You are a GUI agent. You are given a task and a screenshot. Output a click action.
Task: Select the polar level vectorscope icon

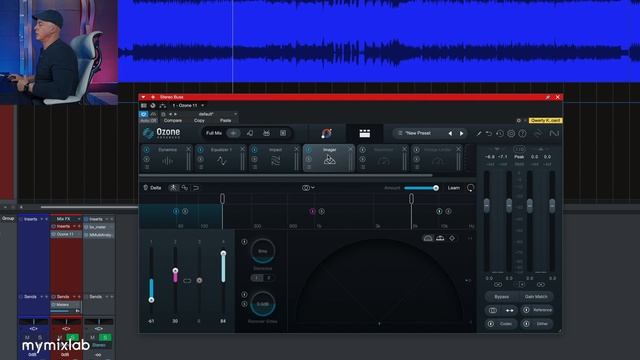pyautogui.click(x=440, y=238)
